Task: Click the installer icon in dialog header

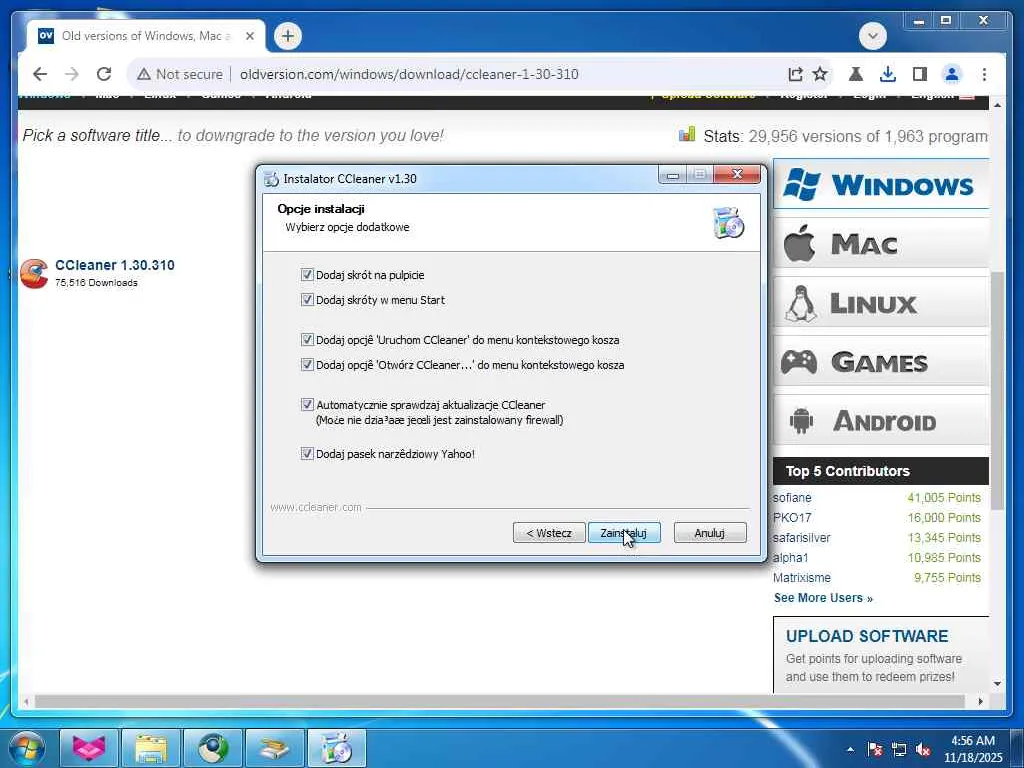Action: point(728,222)
